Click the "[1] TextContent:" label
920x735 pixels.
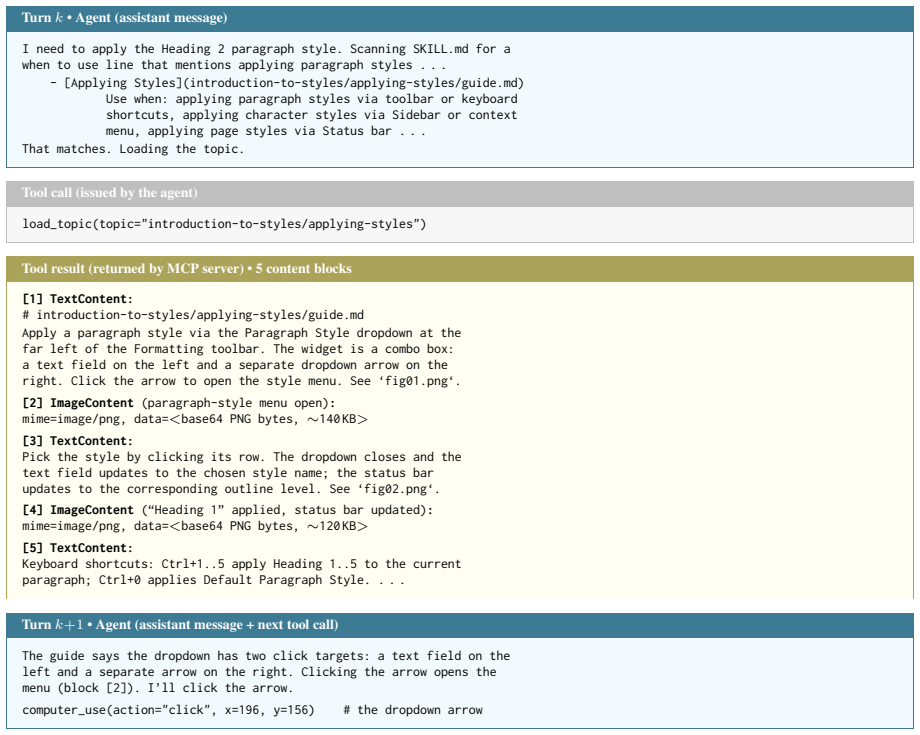coord(77,299)
